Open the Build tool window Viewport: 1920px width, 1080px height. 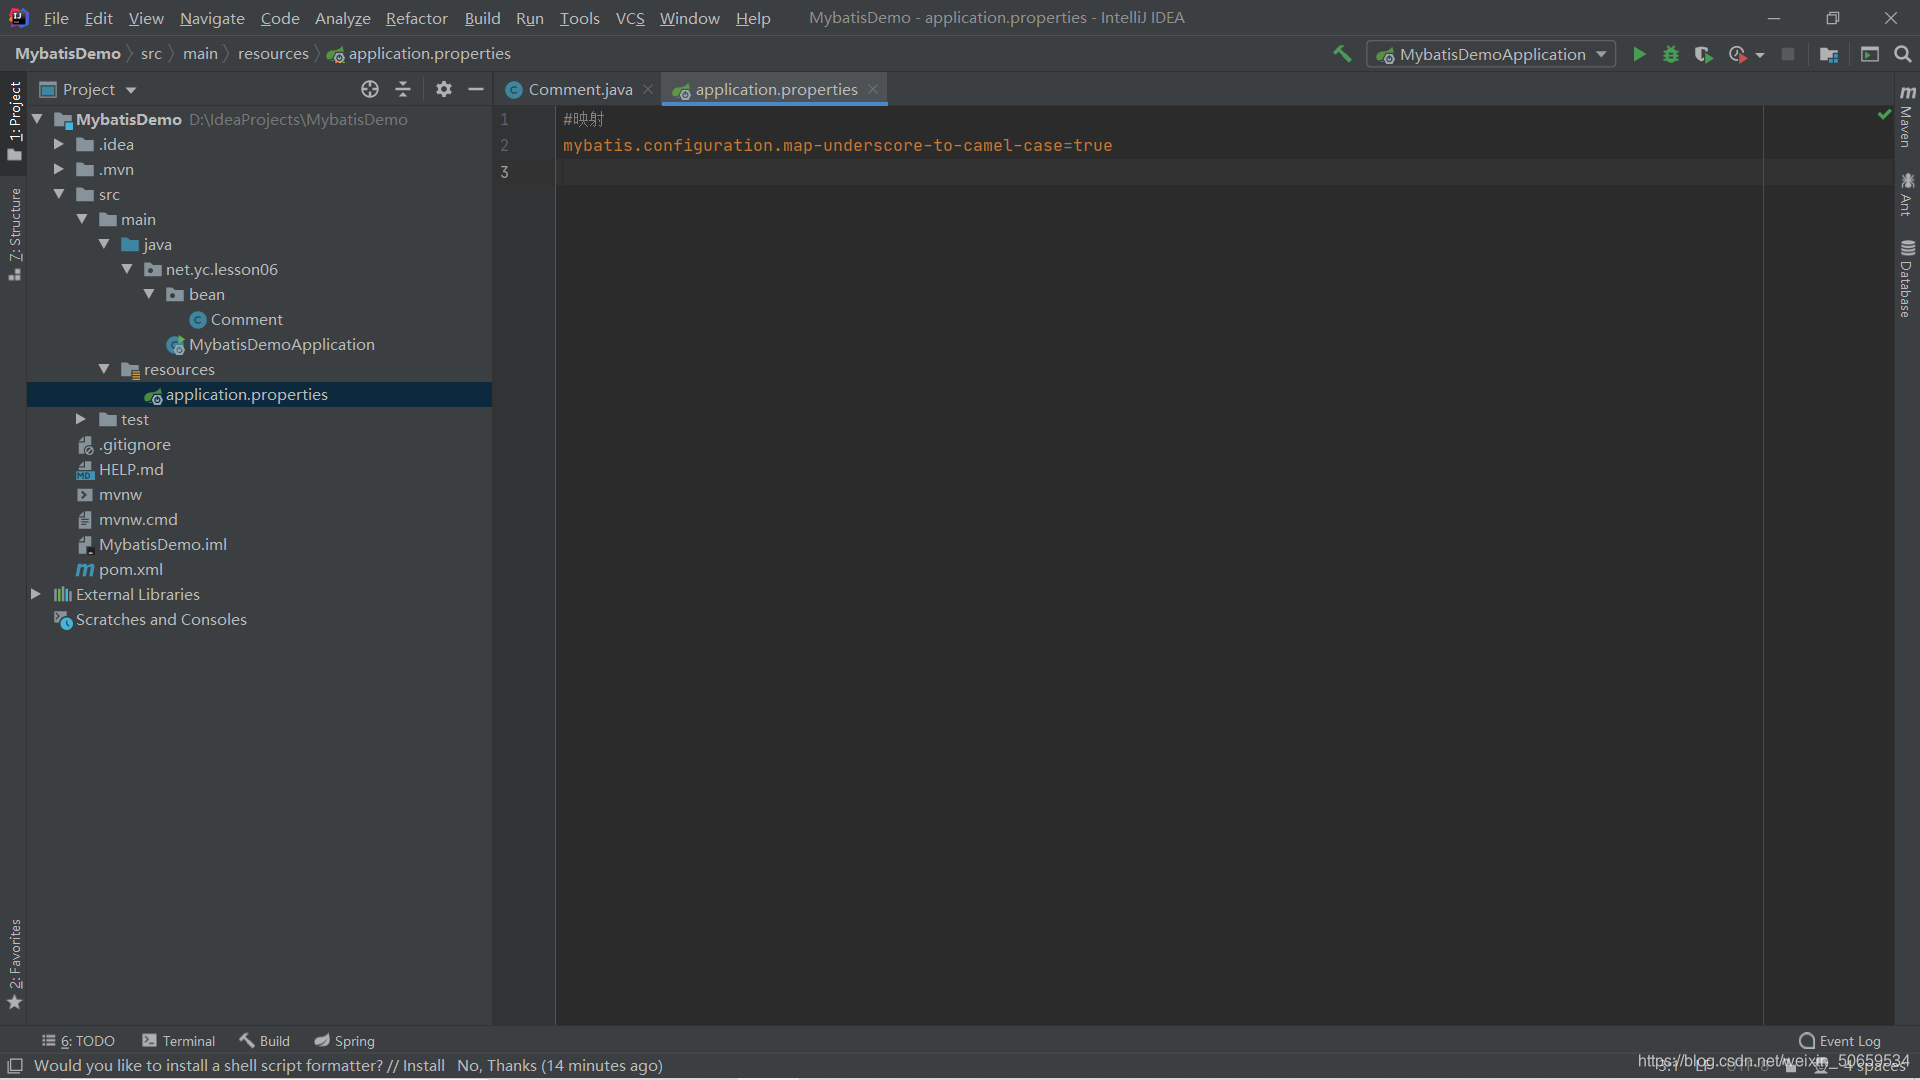[x=264, y=1041]
